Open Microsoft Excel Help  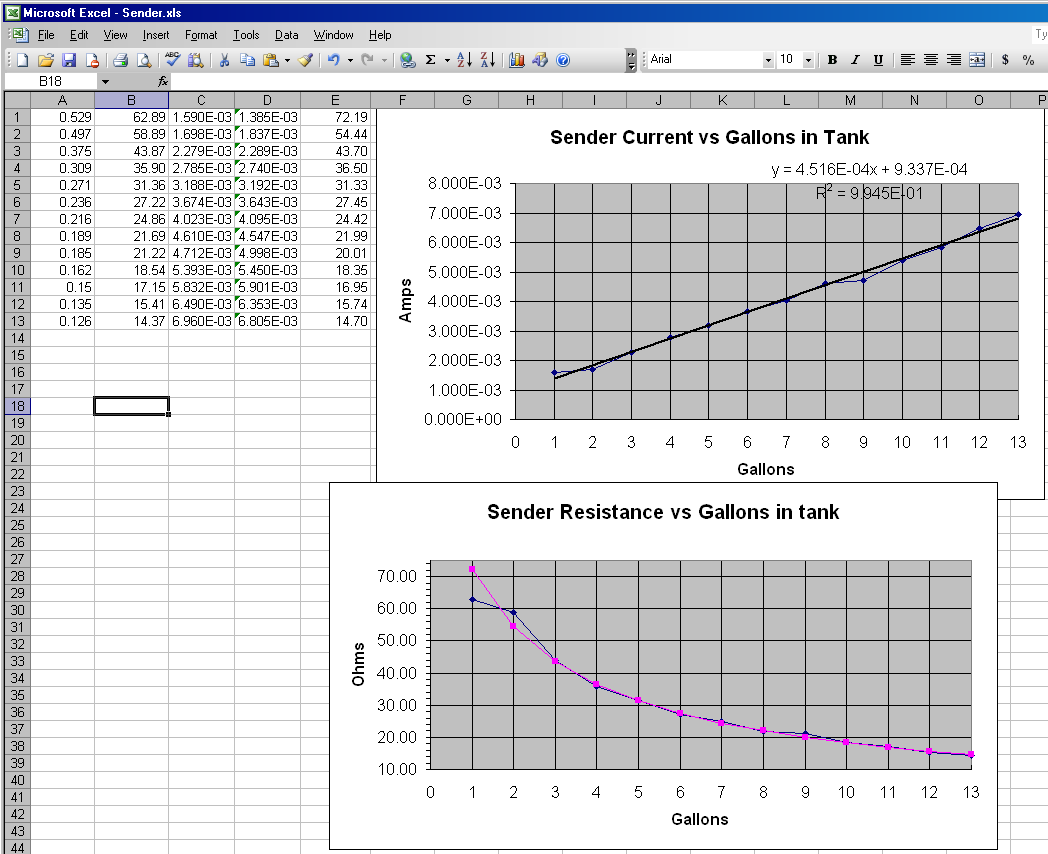pos(563,60)
